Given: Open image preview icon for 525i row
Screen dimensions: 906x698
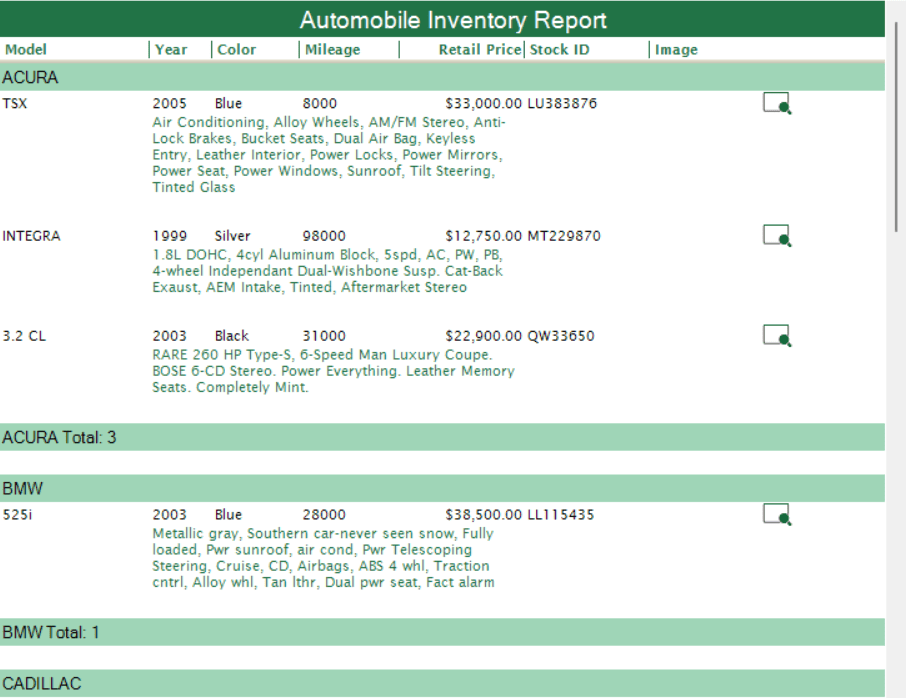Looking at the screenshot, I should (777, 514).
